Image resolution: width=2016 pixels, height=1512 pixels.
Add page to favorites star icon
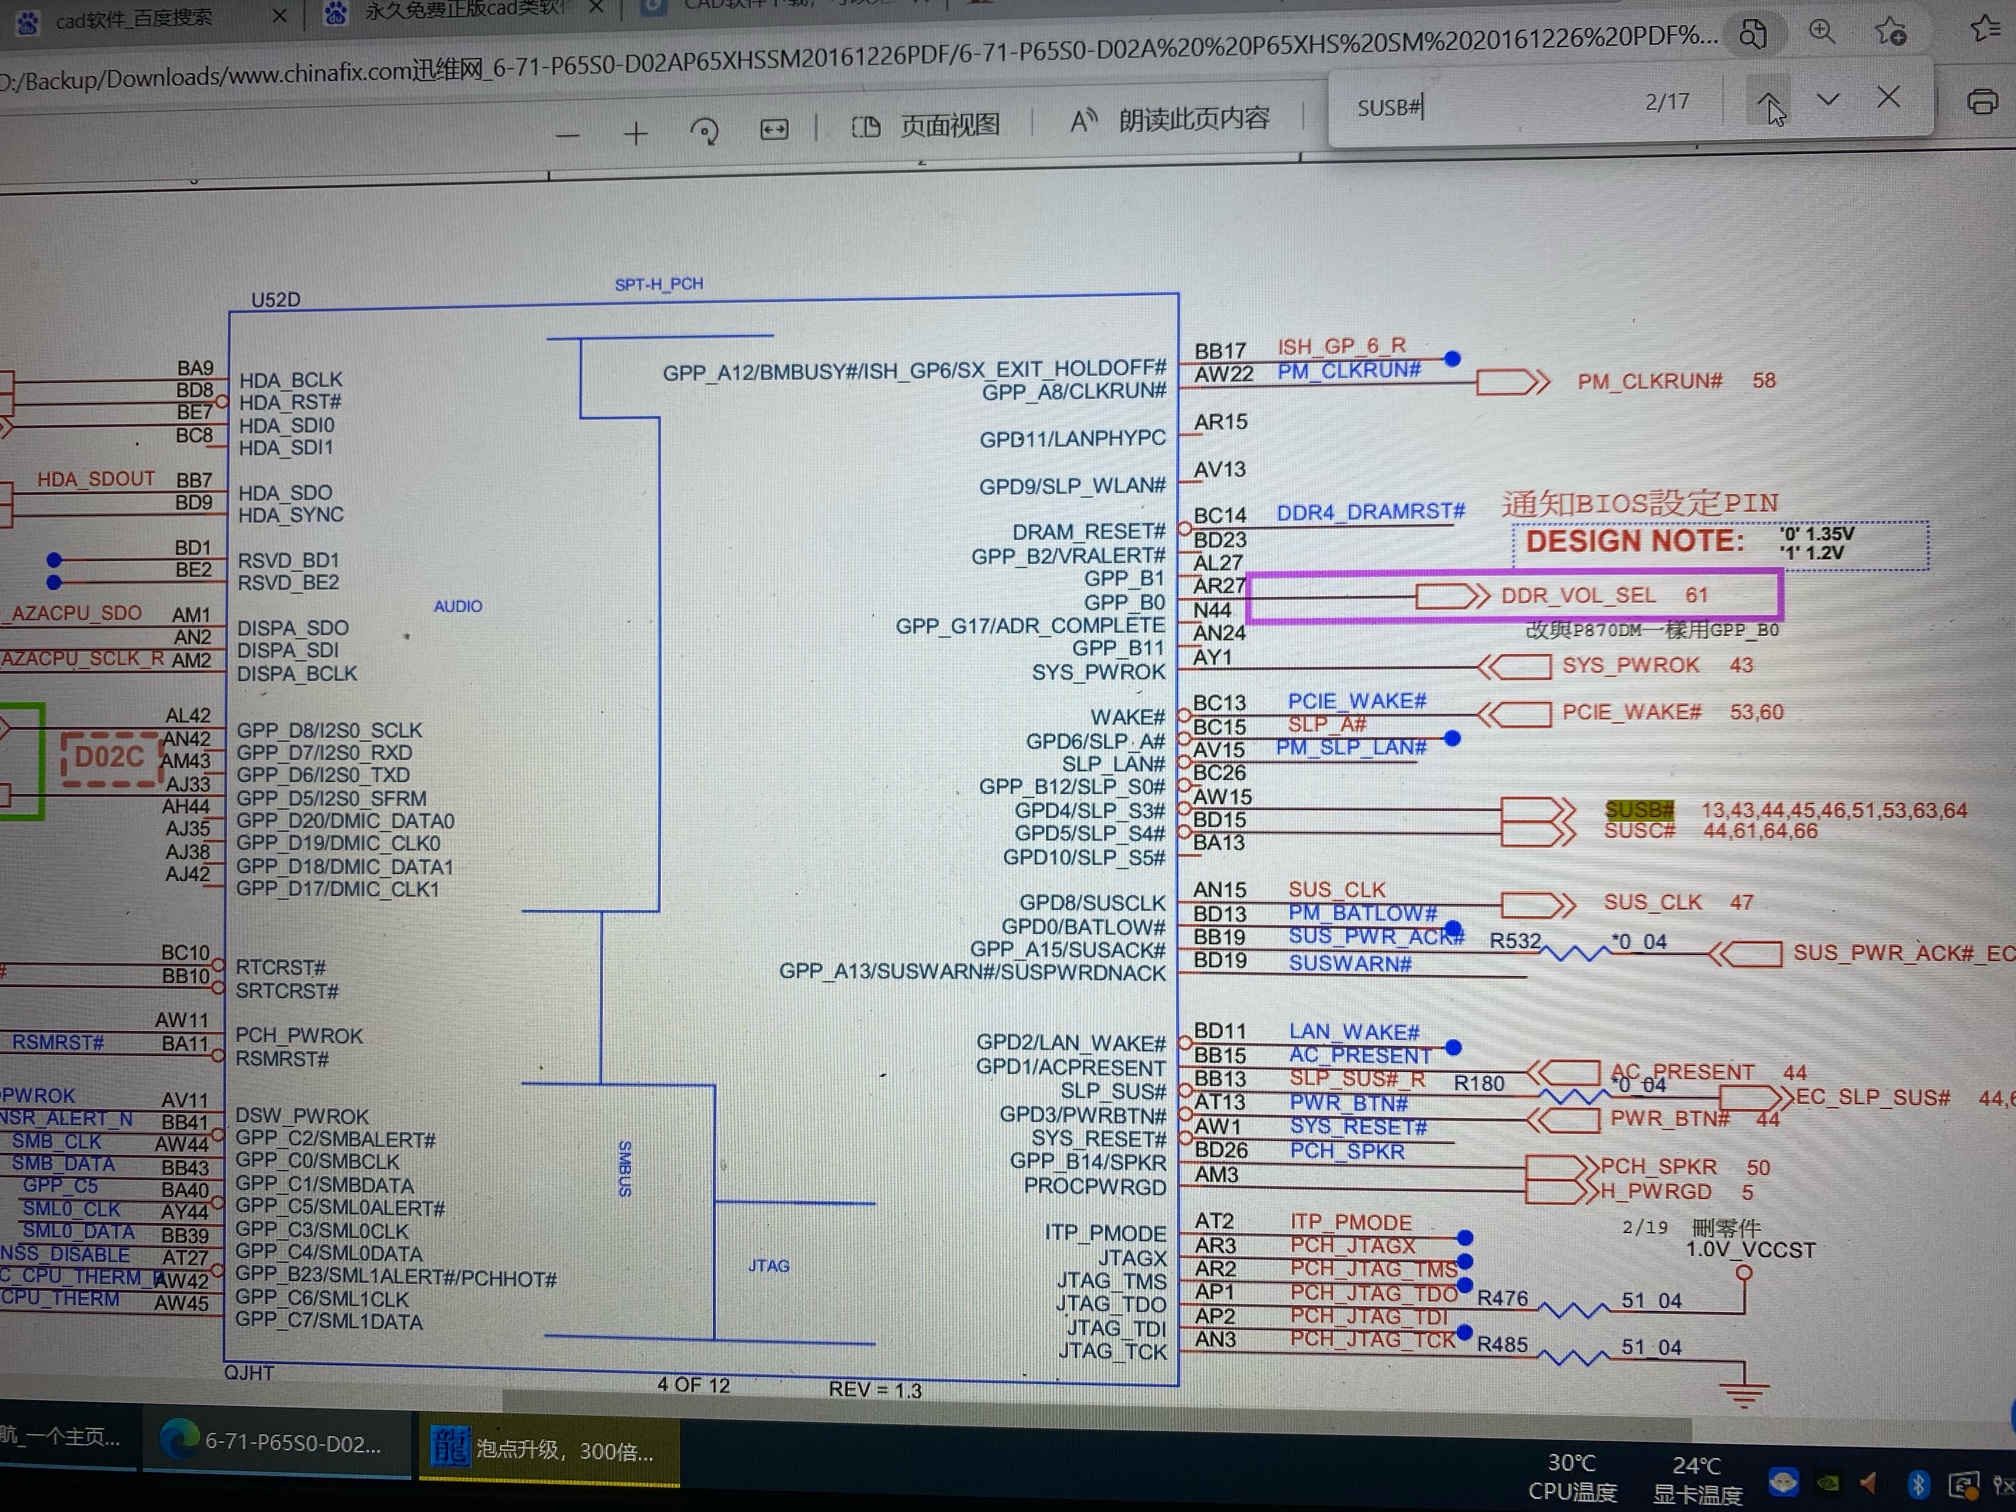1890,31
